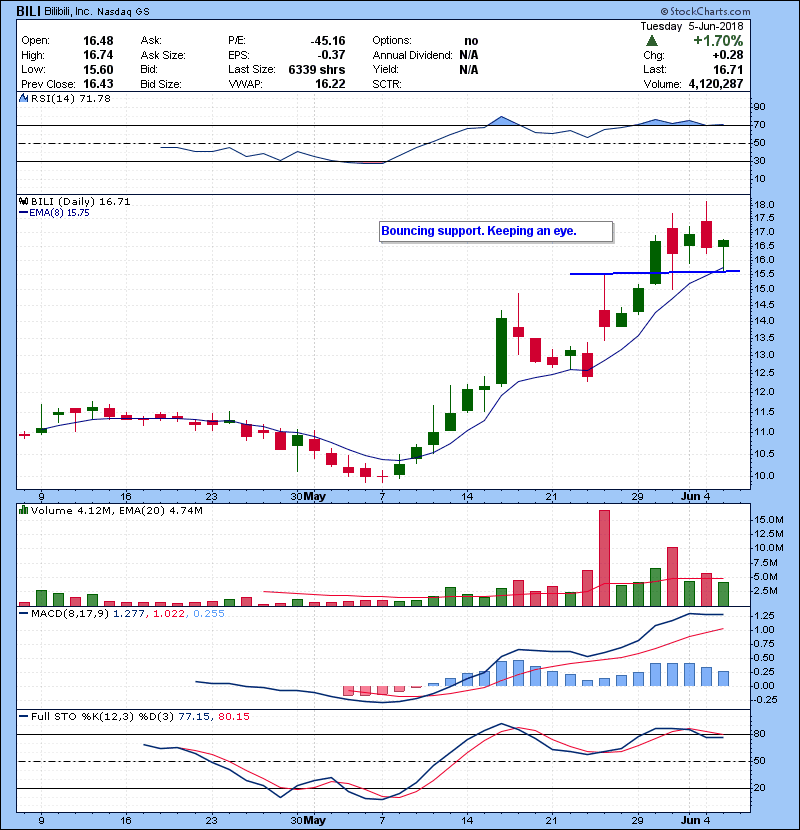Image resolution: width=800 pixels, height=830 pixels.
Task: Click the RSI(14) indicator icon
Action: point(23,98)
